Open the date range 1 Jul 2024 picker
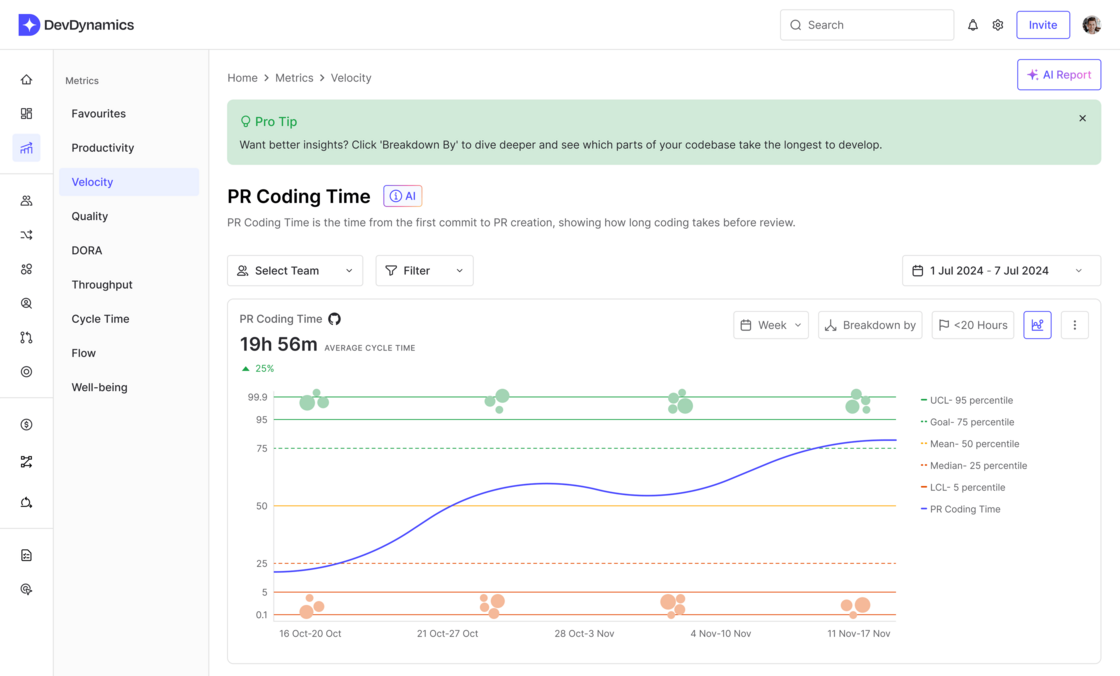 tap(1001, 271)
